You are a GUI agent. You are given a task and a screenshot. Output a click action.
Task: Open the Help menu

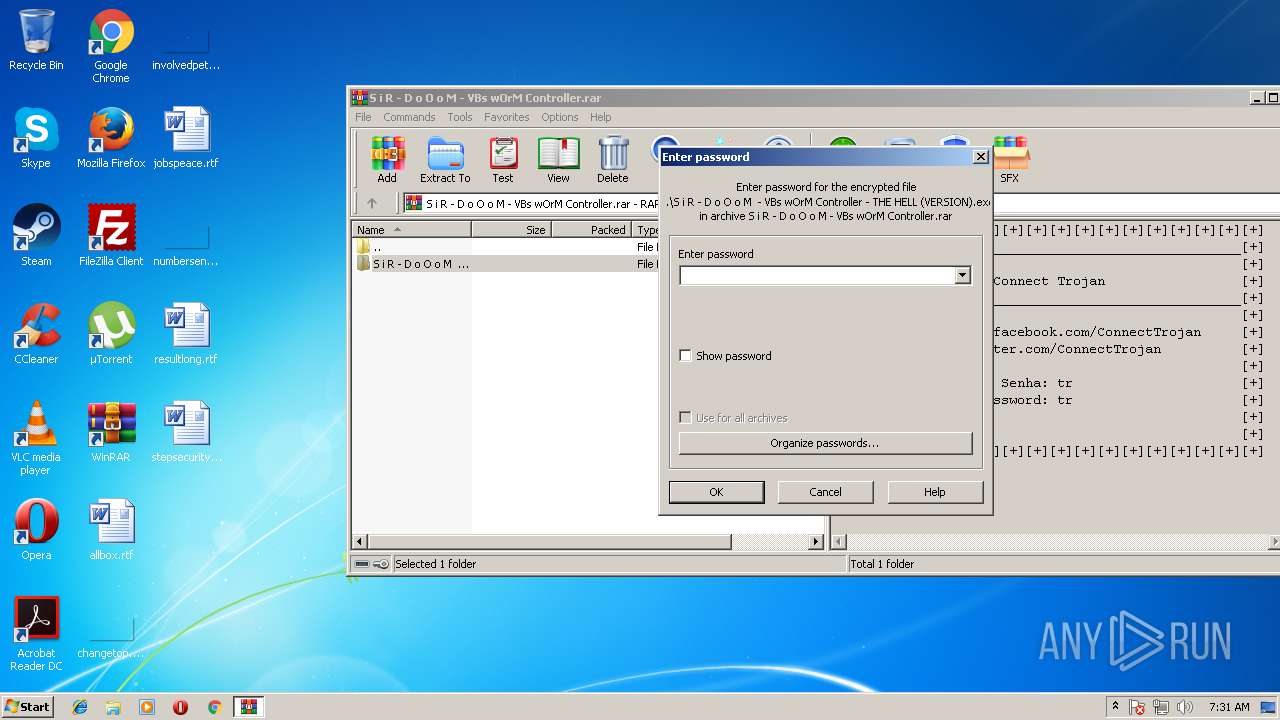pyautogui.click(x=600, y=117)
